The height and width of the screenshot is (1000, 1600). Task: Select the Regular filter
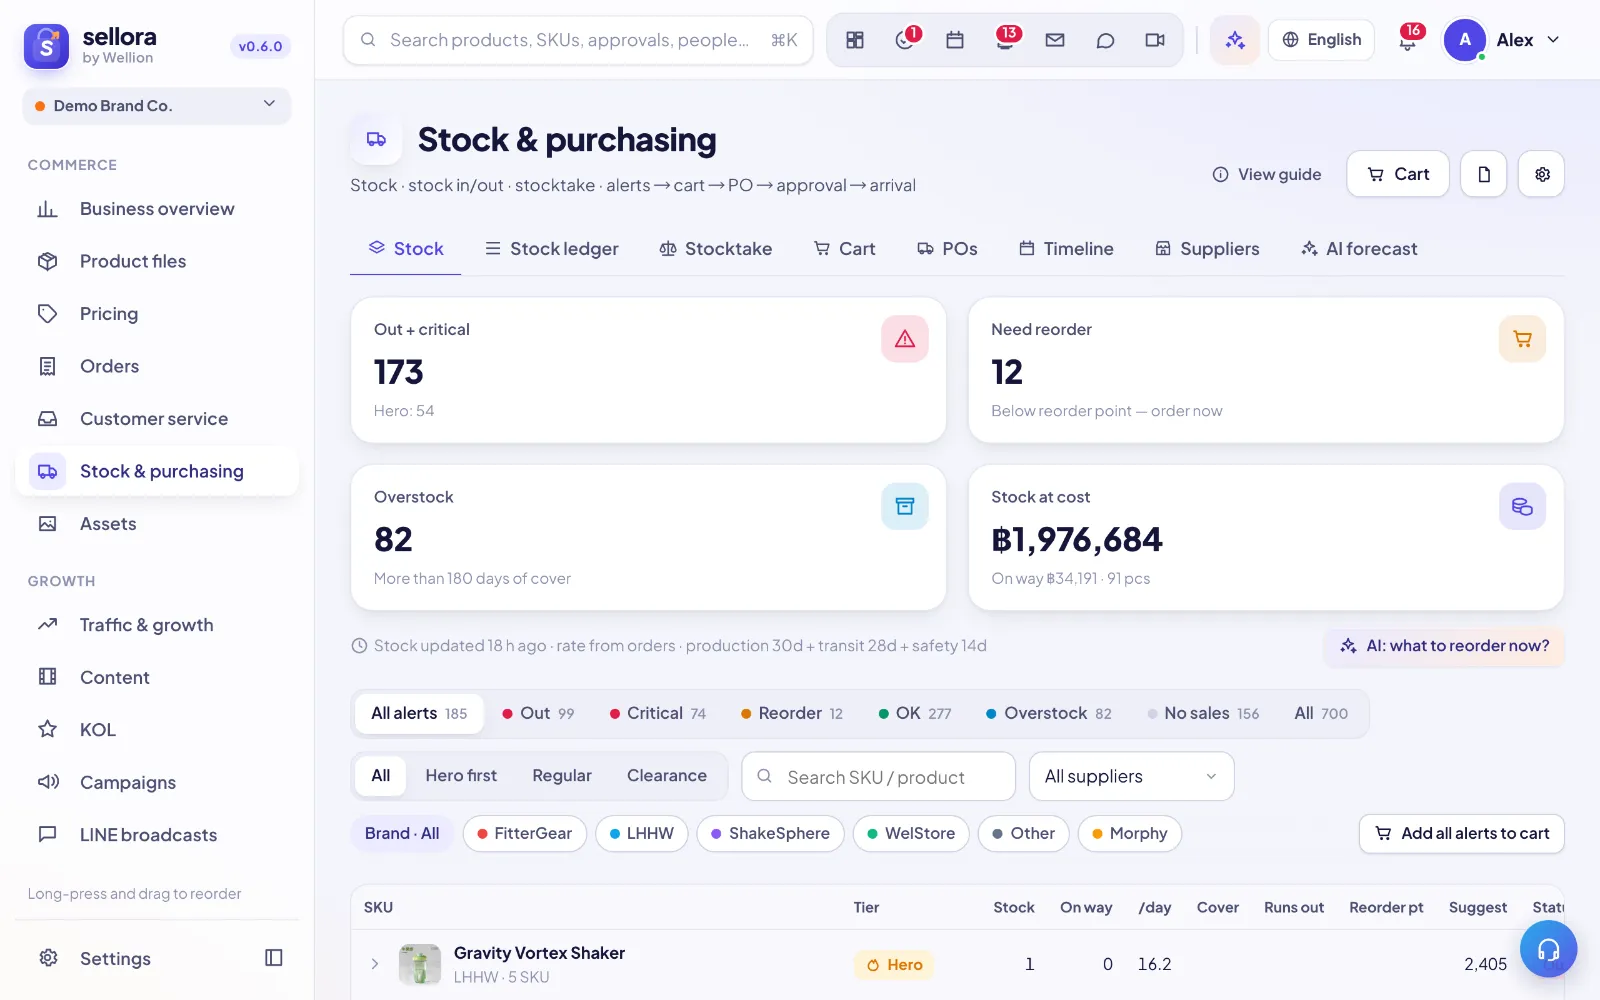(x=562, y=776)
